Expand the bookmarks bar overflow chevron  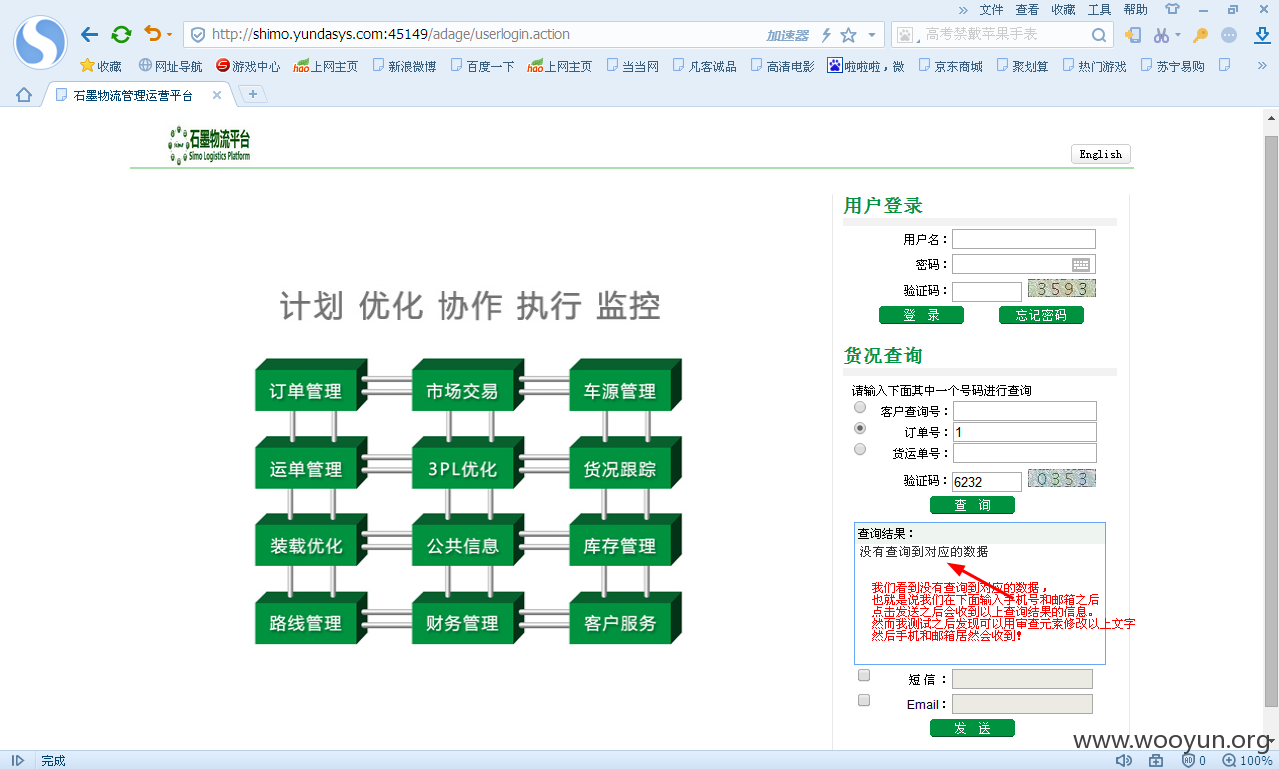point(1262,66)
